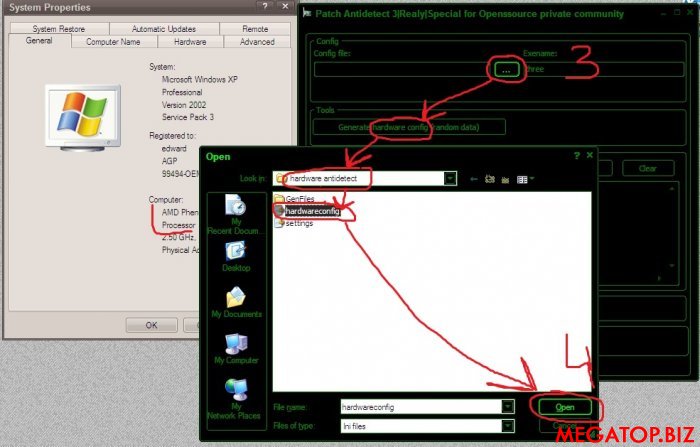Switch to Remote tab
The width and height of the screenshot is (700, 447).
255,29
